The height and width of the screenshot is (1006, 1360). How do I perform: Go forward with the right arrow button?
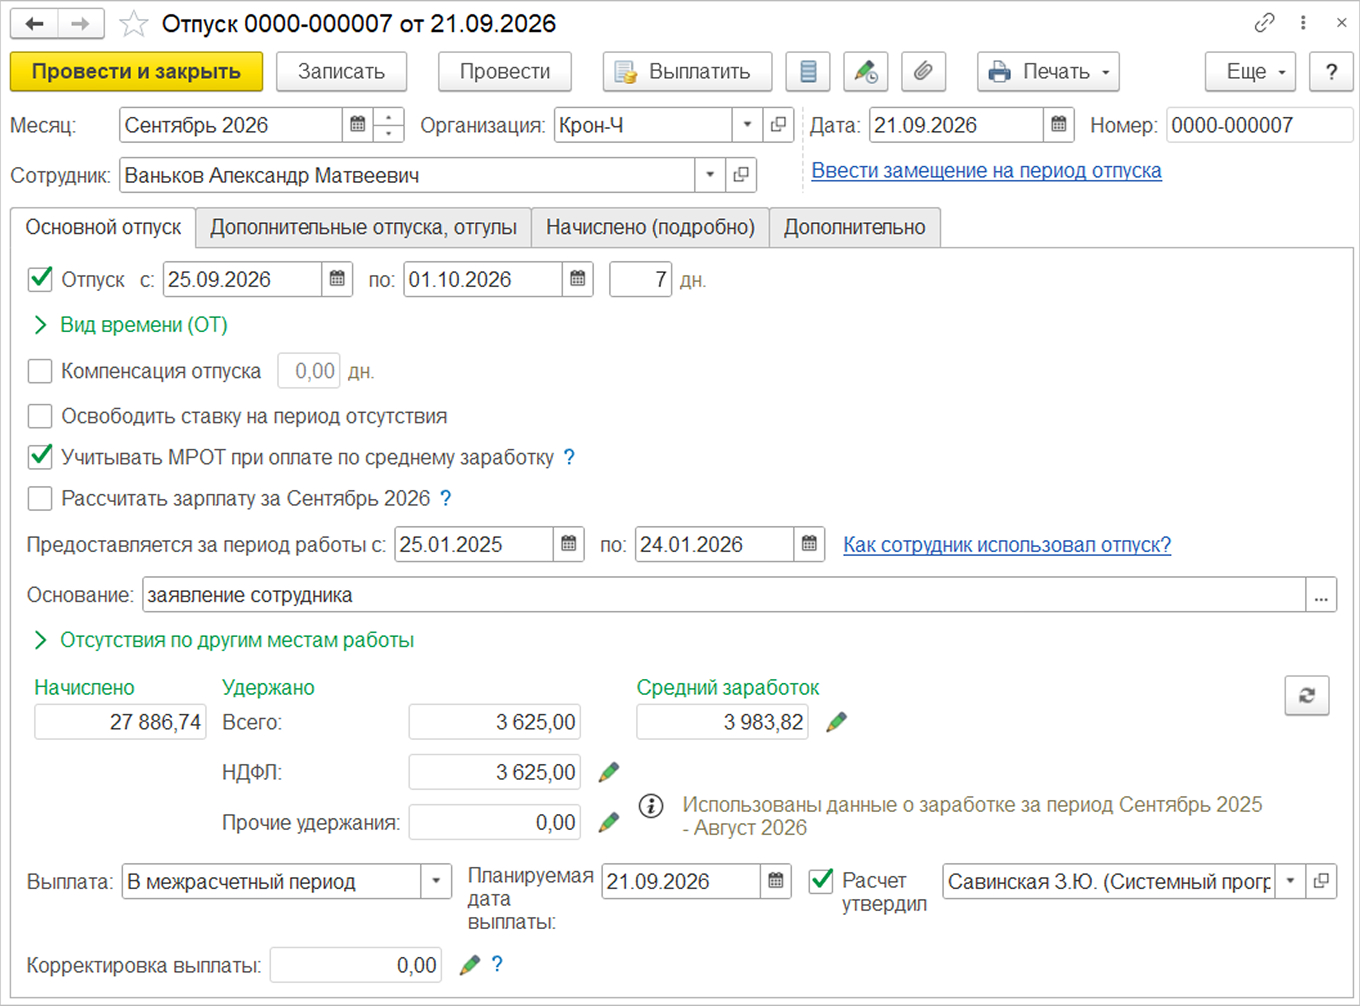(x=81, y=23)
